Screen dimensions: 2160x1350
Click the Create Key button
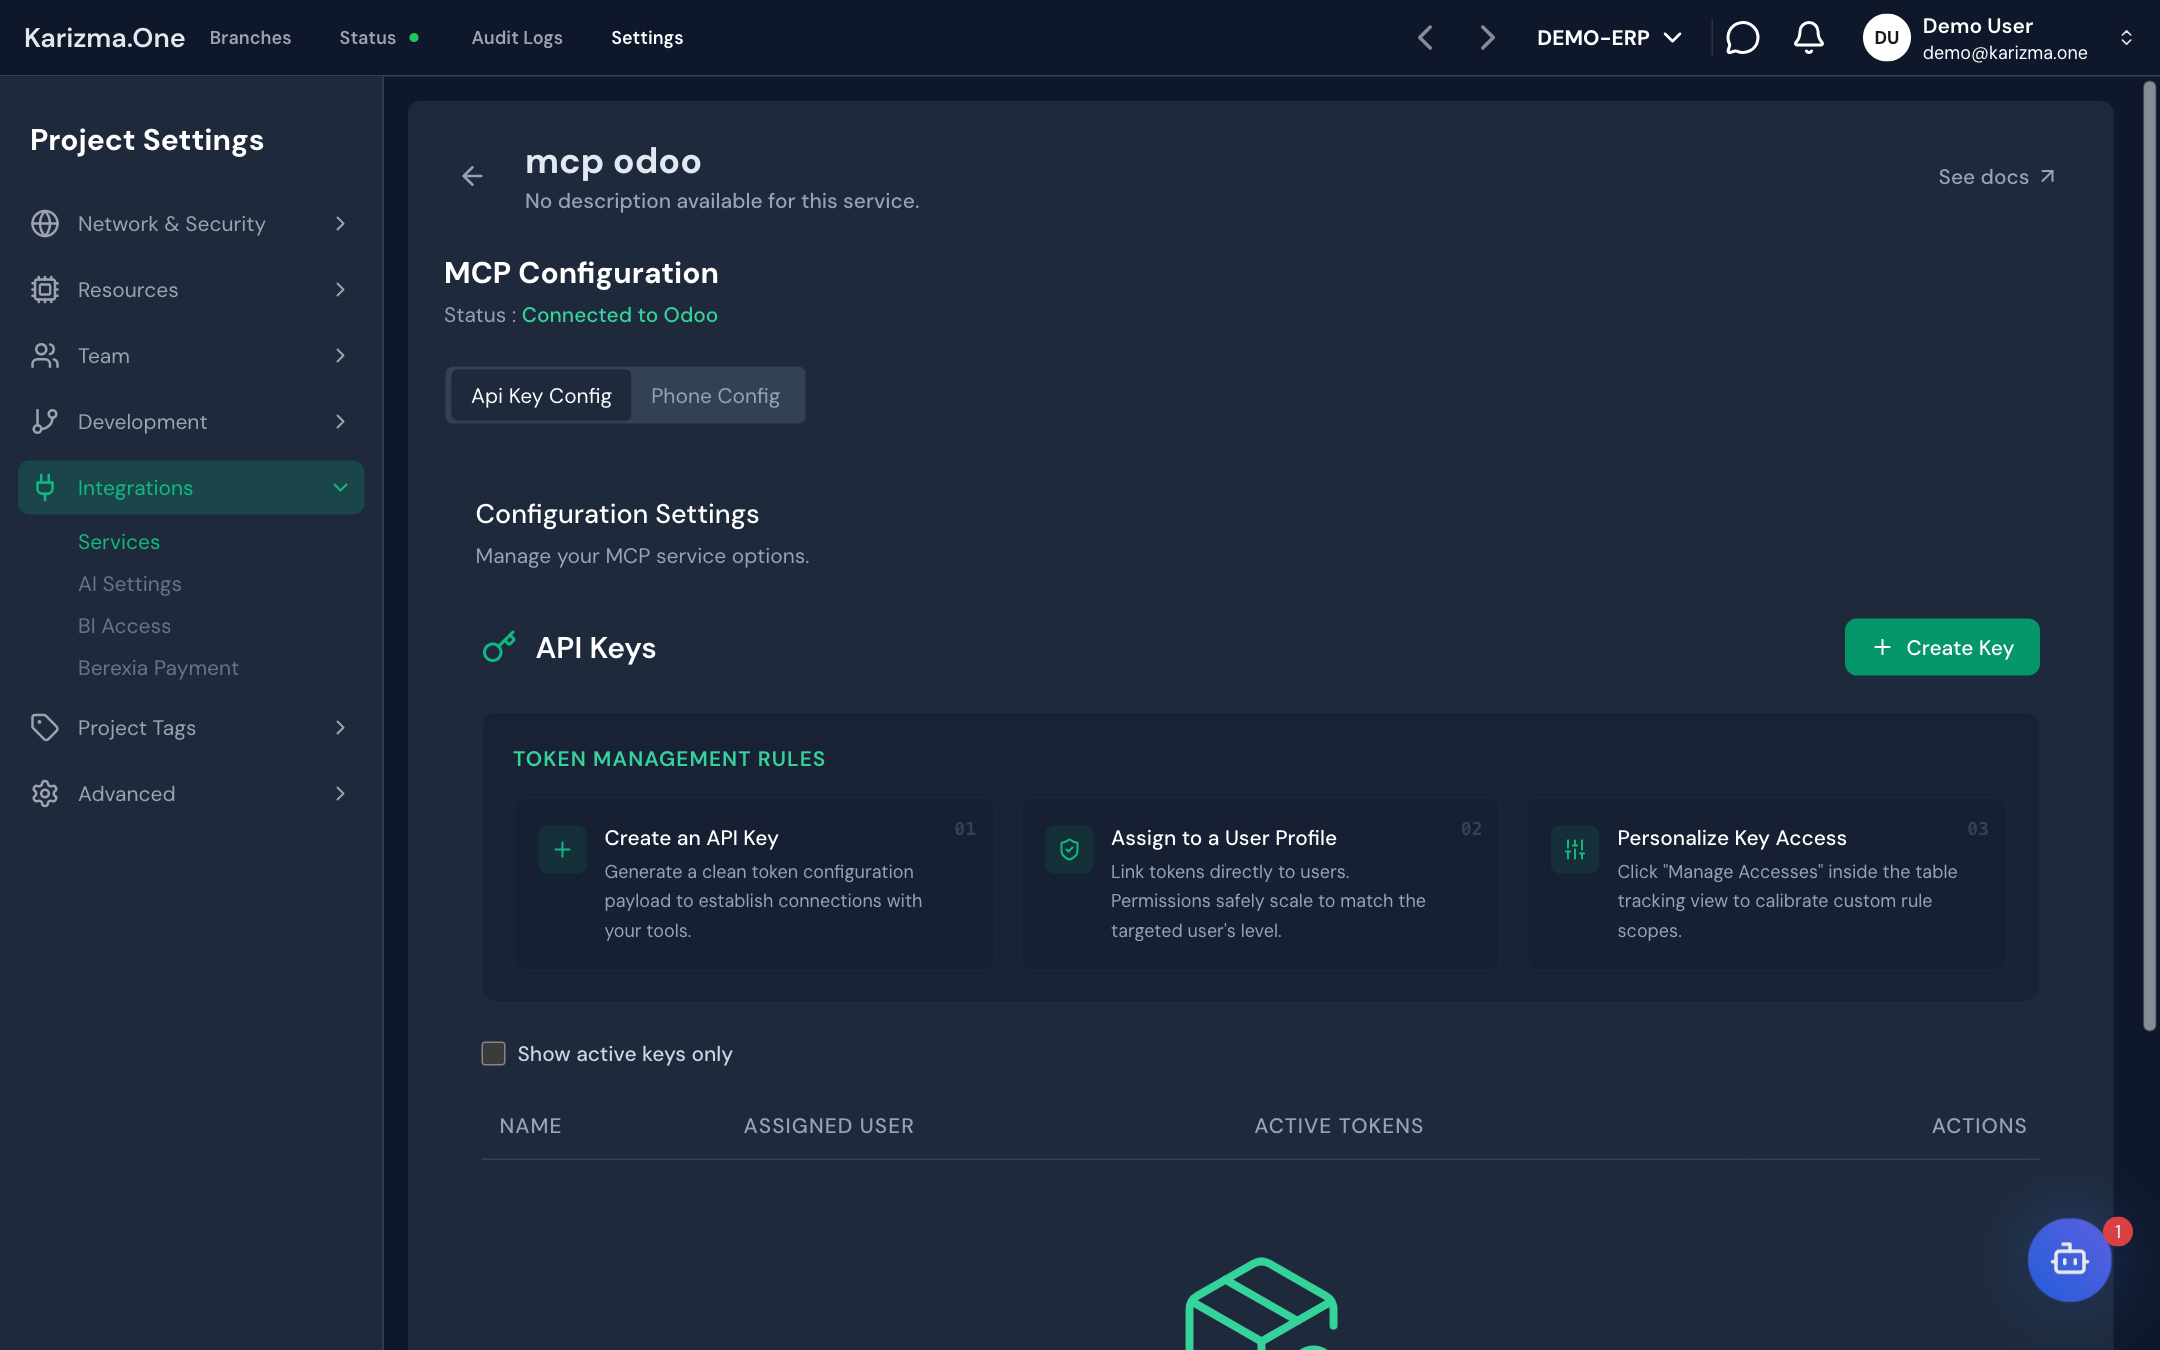coord(1941,647)
